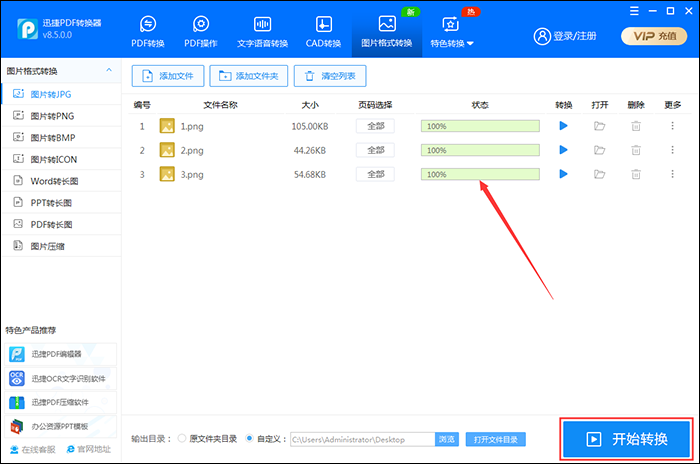Select 图片转ICON in the sidebar

click(x=61, y=159)
